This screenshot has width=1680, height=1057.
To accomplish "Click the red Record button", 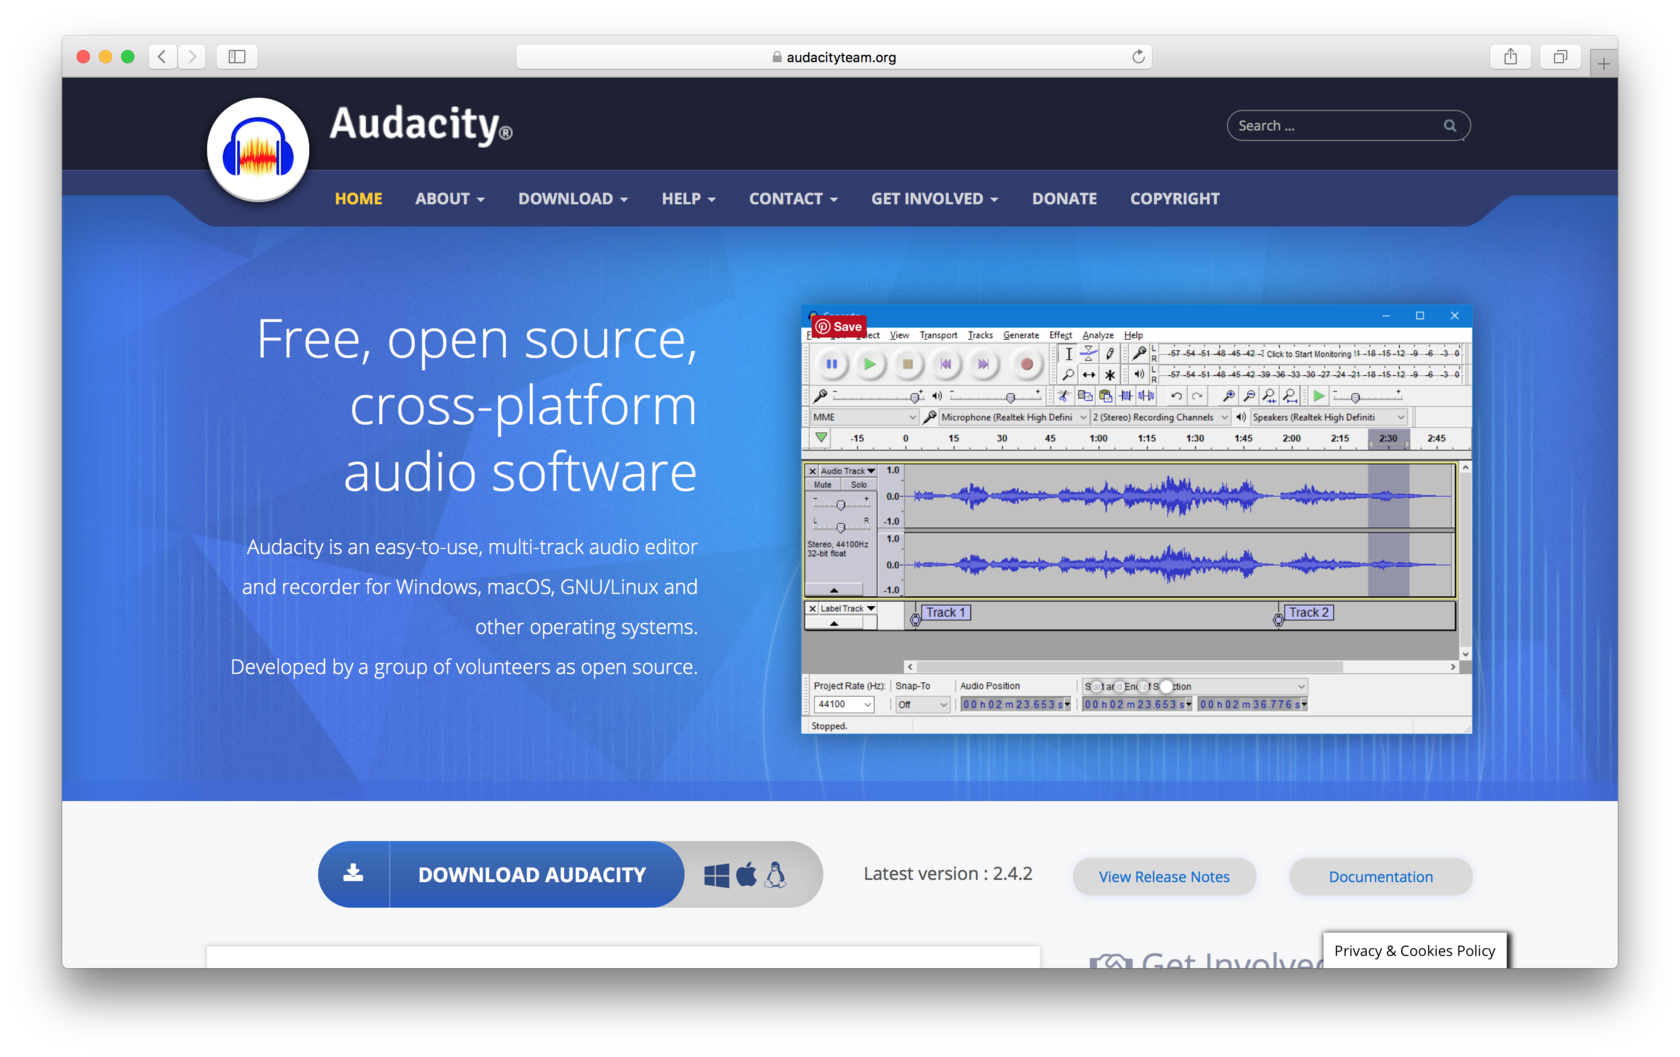I will pyautogui.click(x=1026, y=365).
